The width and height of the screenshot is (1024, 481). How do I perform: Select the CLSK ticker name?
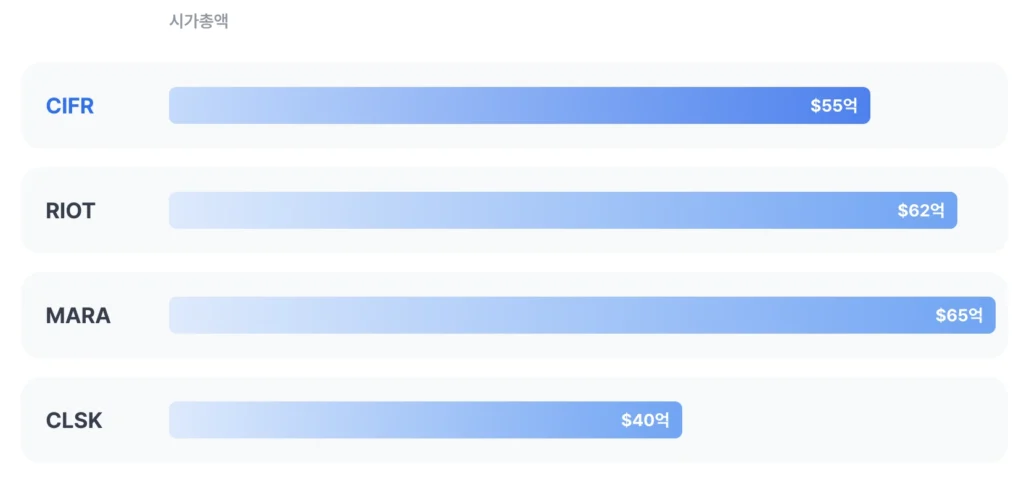coord(74,421)
